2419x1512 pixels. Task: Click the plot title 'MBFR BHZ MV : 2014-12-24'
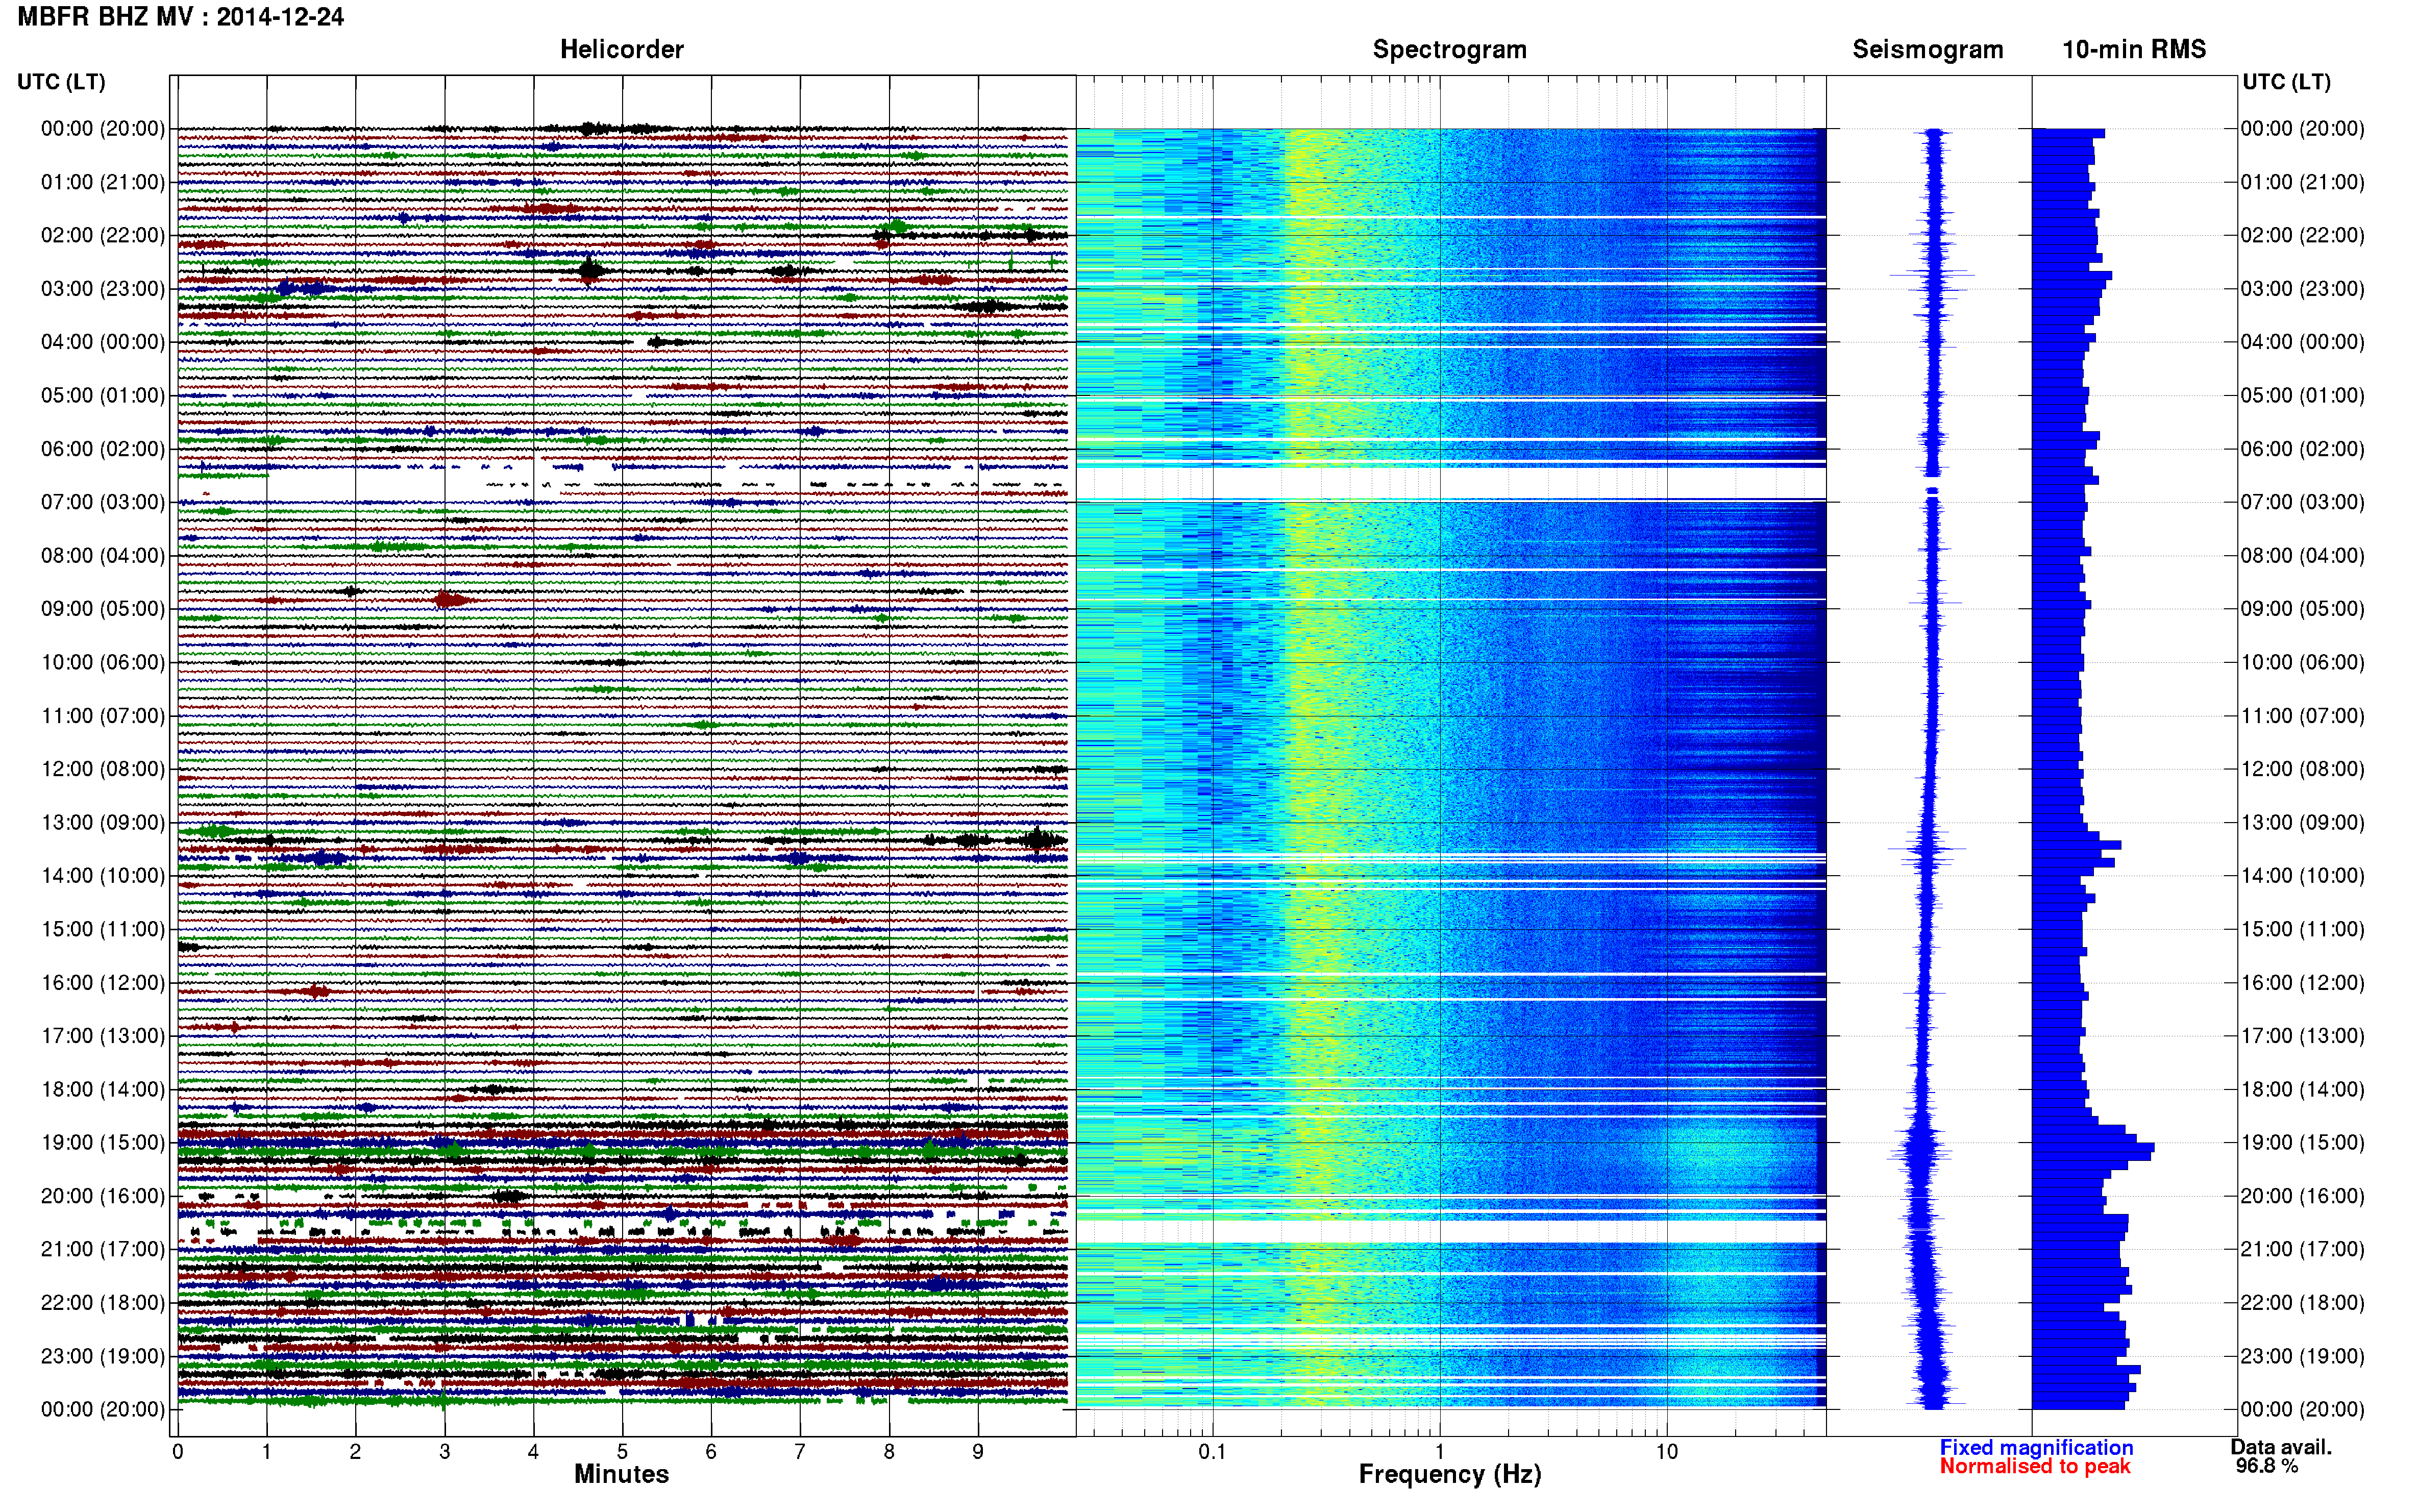coord(181,17)
